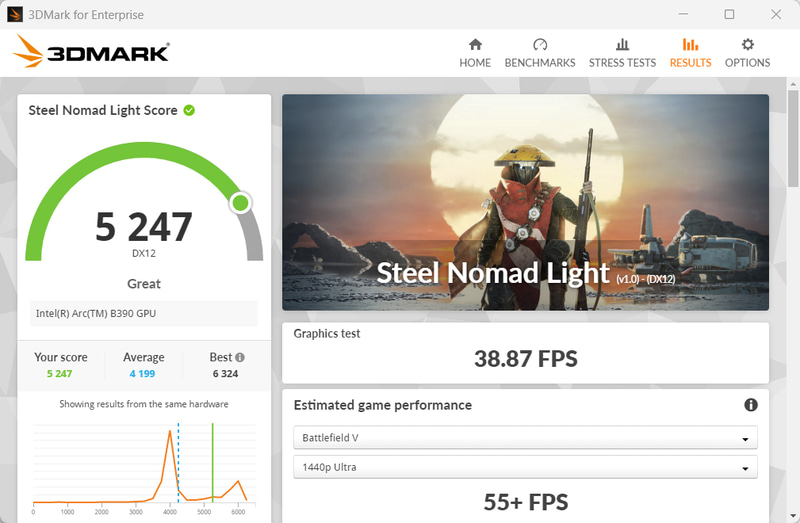
Task: Click the orange Results chart icon
Action: (690, 44)
